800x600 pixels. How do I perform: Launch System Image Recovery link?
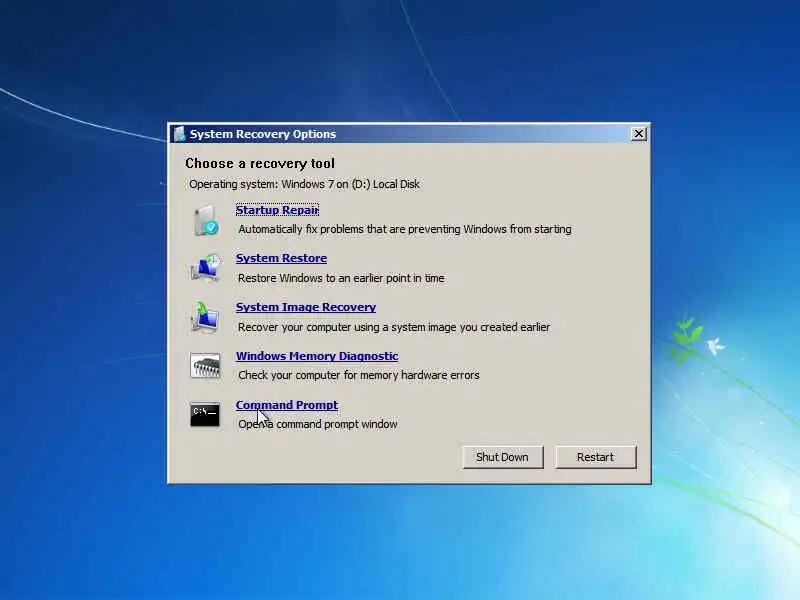click(x=306, y=307)
